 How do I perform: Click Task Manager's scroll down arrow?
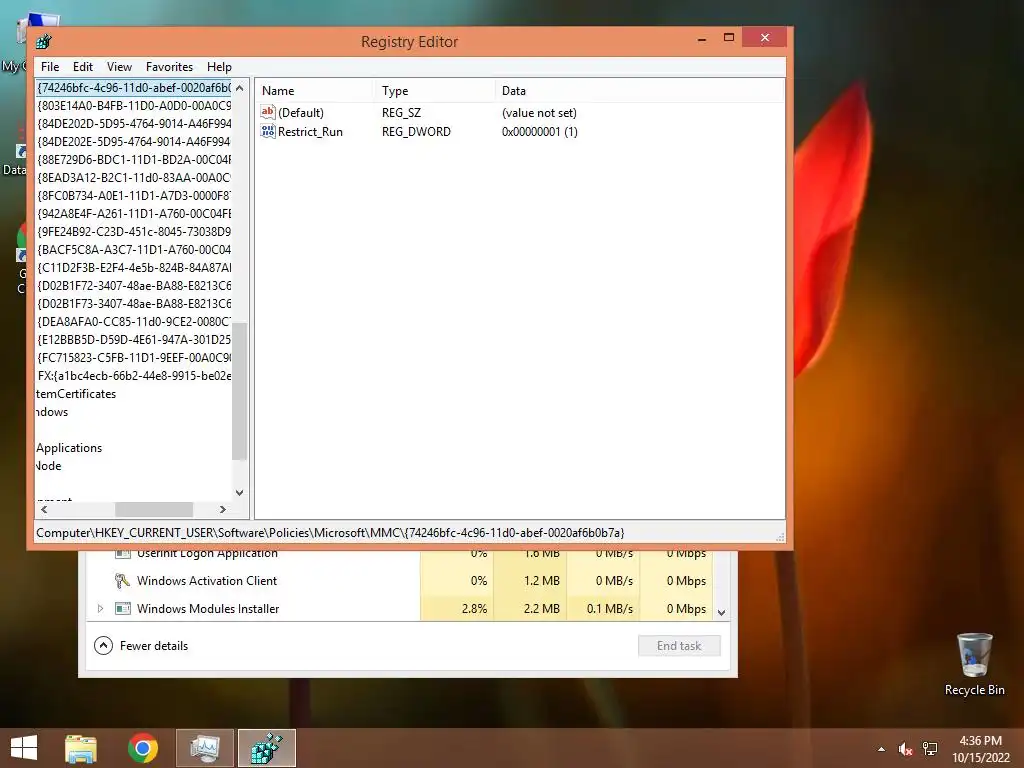click(722, 613)
